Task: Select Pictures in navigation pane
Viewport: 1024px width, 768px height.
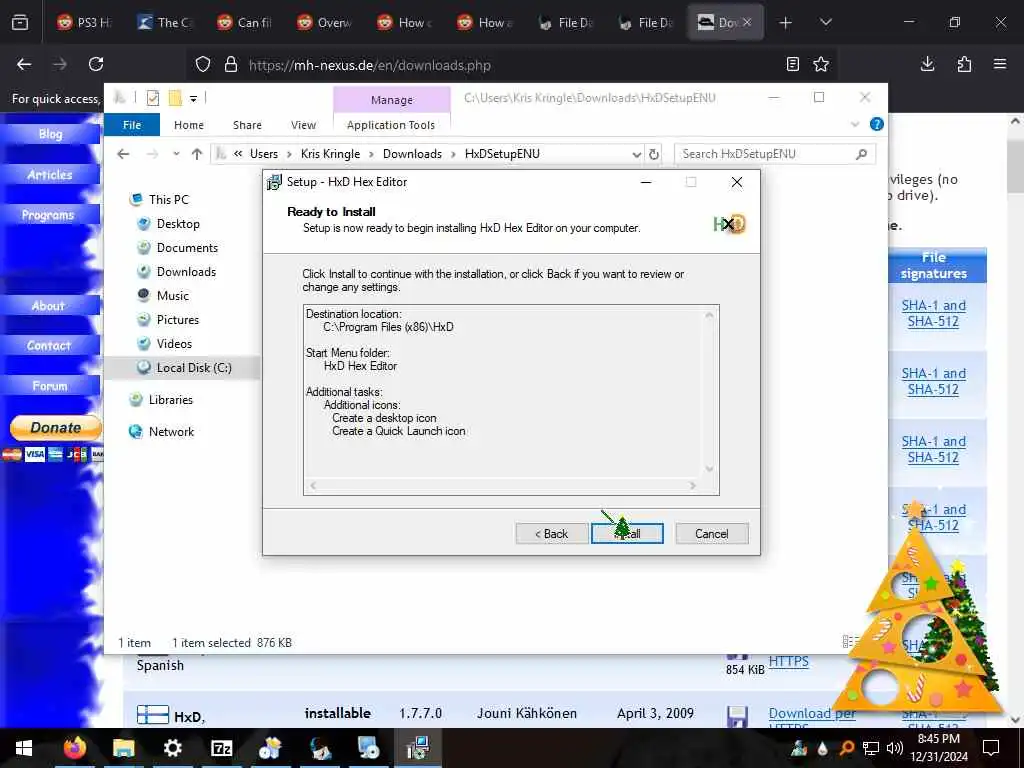Action: point(178,320)
